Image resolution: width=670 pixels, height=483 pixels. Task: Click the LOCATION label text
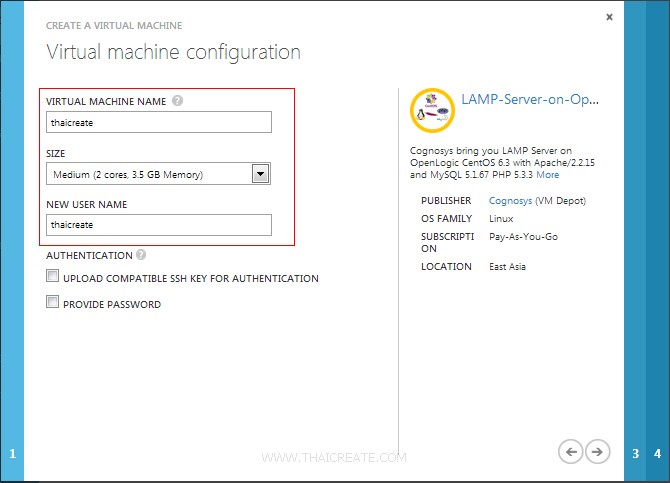(x=446, y=267)
